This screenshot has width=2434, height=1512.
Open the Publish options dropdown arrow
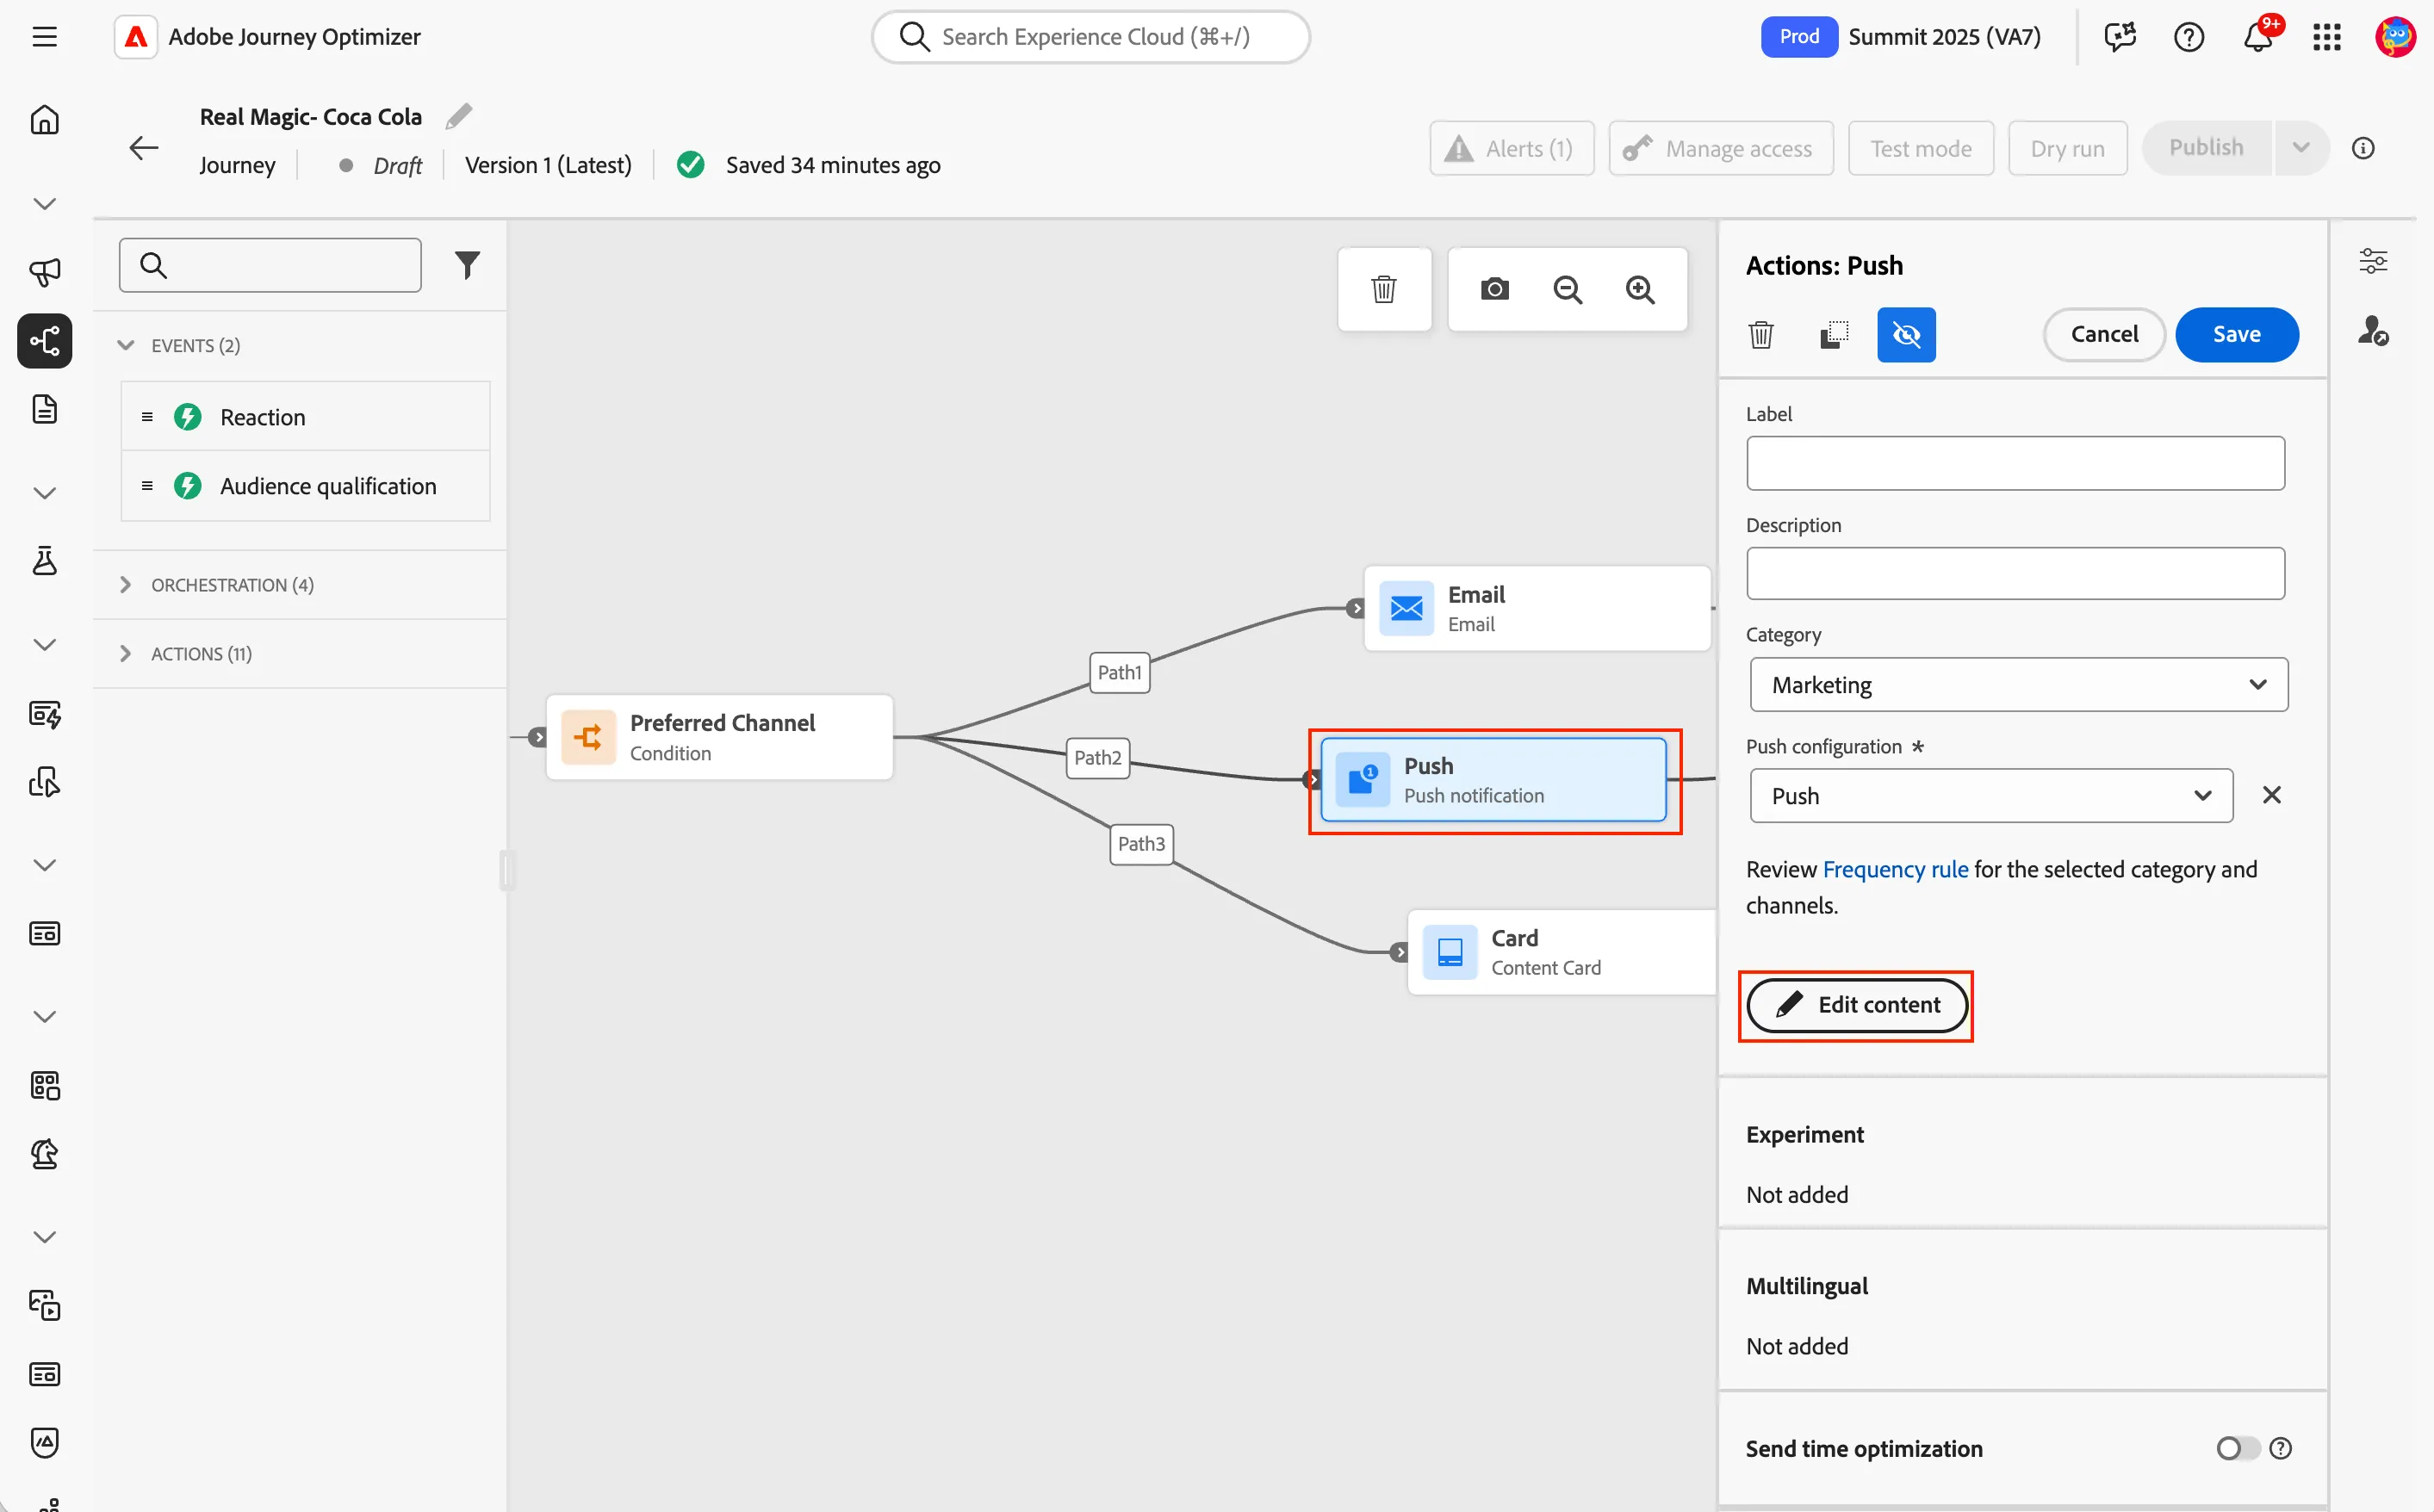pos(2301,148)
